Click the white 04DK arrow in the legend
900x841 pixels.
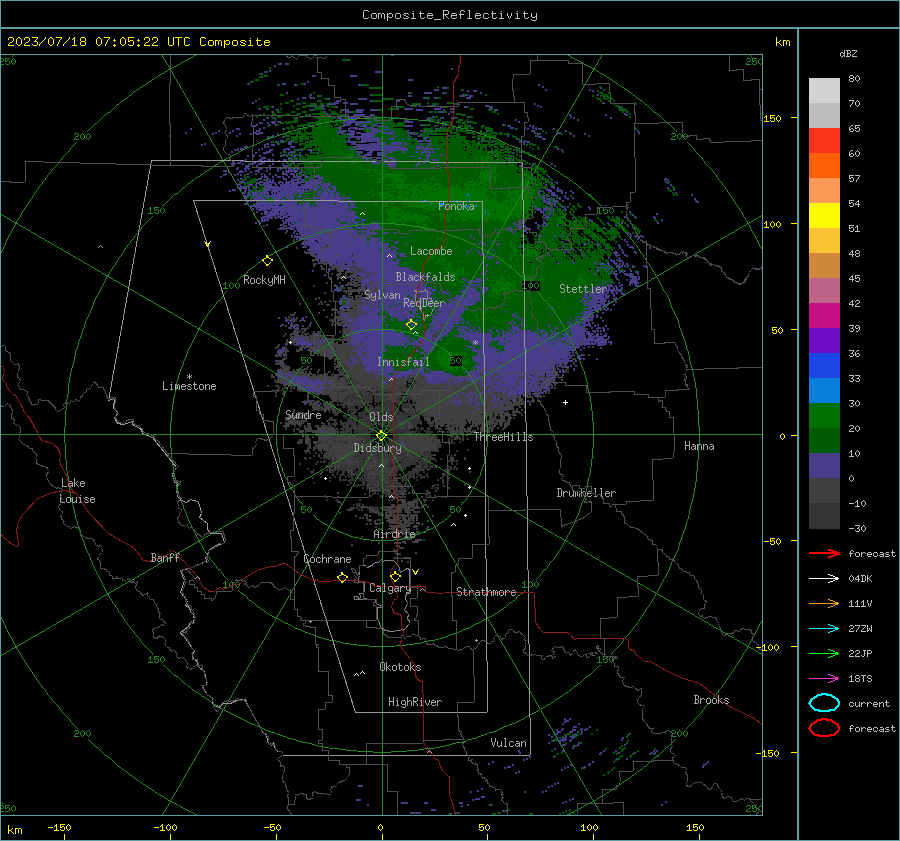[824, 579]
